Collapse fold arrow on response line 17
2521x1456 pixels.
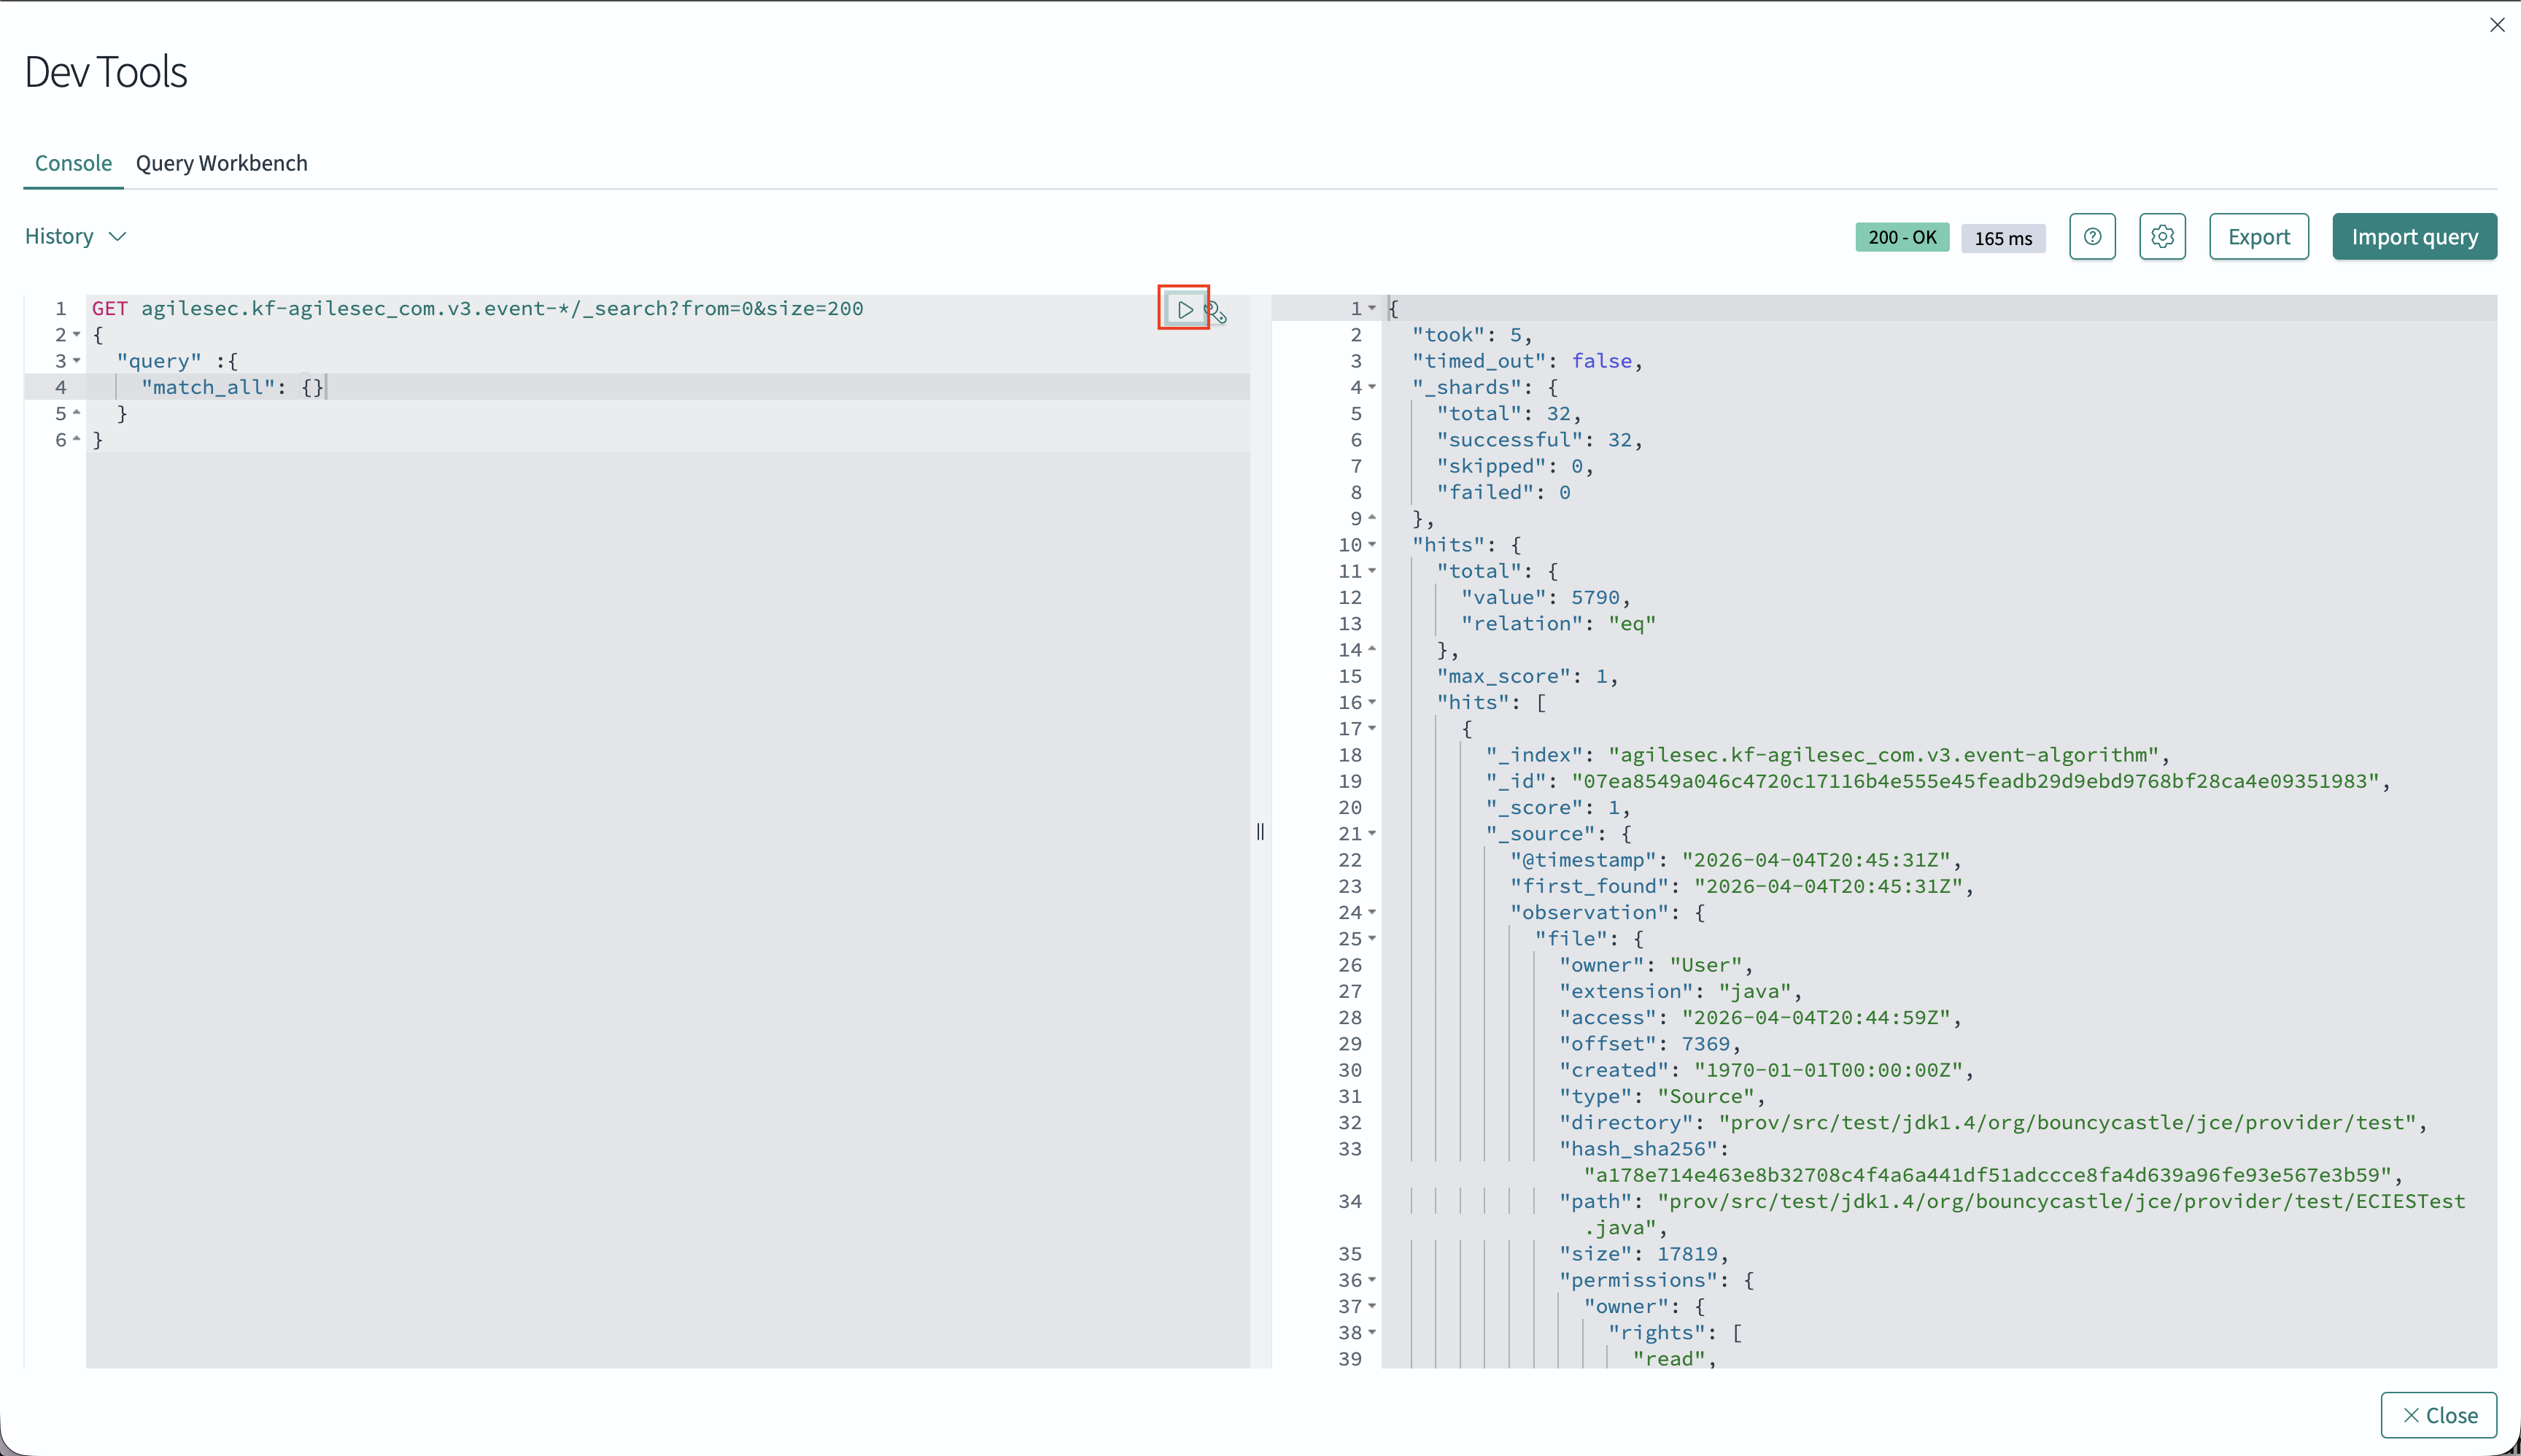point(1372,728)
